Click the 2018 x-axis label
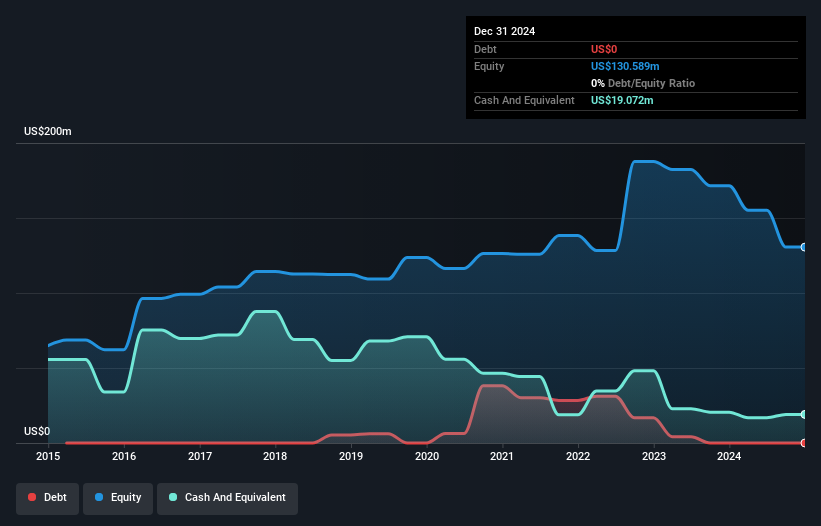The image size is (821, 526). coord(275,456)
